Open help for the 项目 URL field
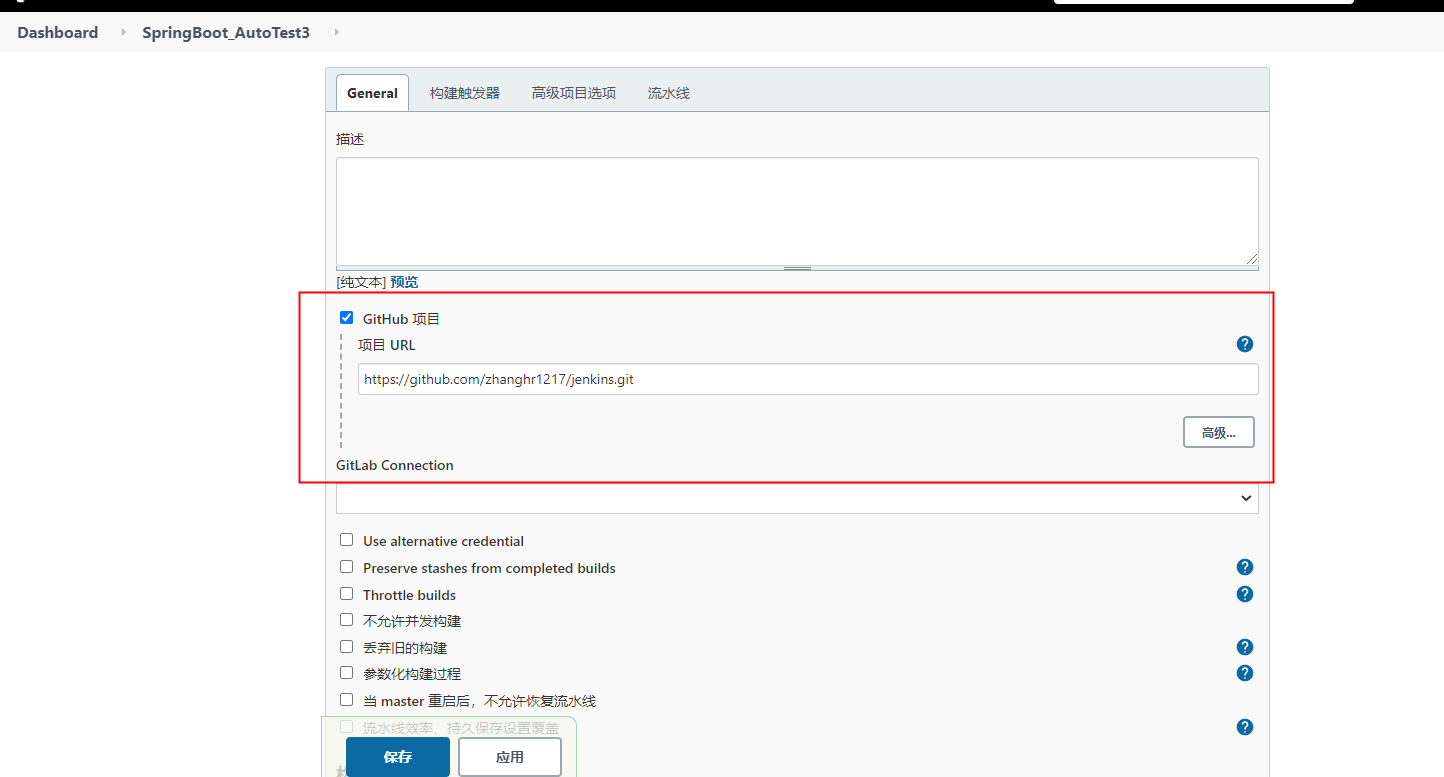 pyautogui.click(x=1244, y=343)
